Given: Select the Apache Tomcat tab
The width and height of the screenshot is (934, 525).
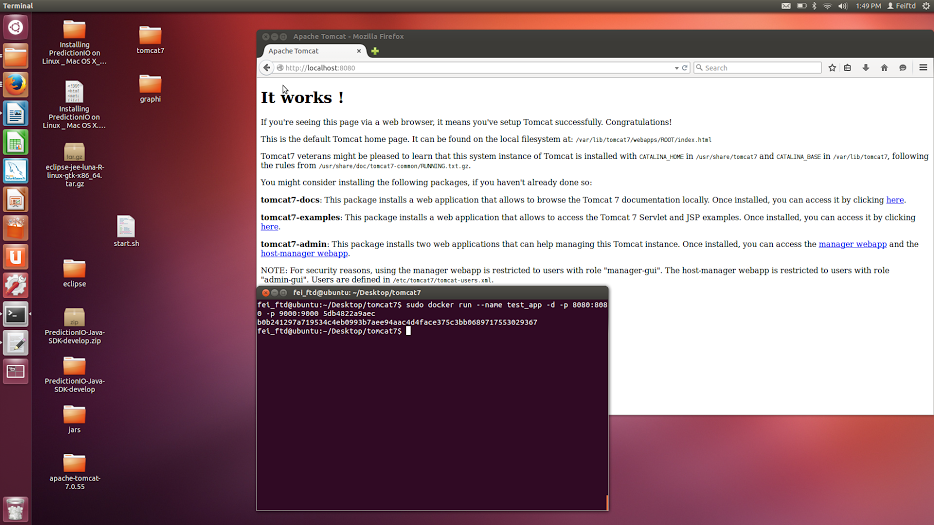Looking at the screenshot, I should 314,51.
